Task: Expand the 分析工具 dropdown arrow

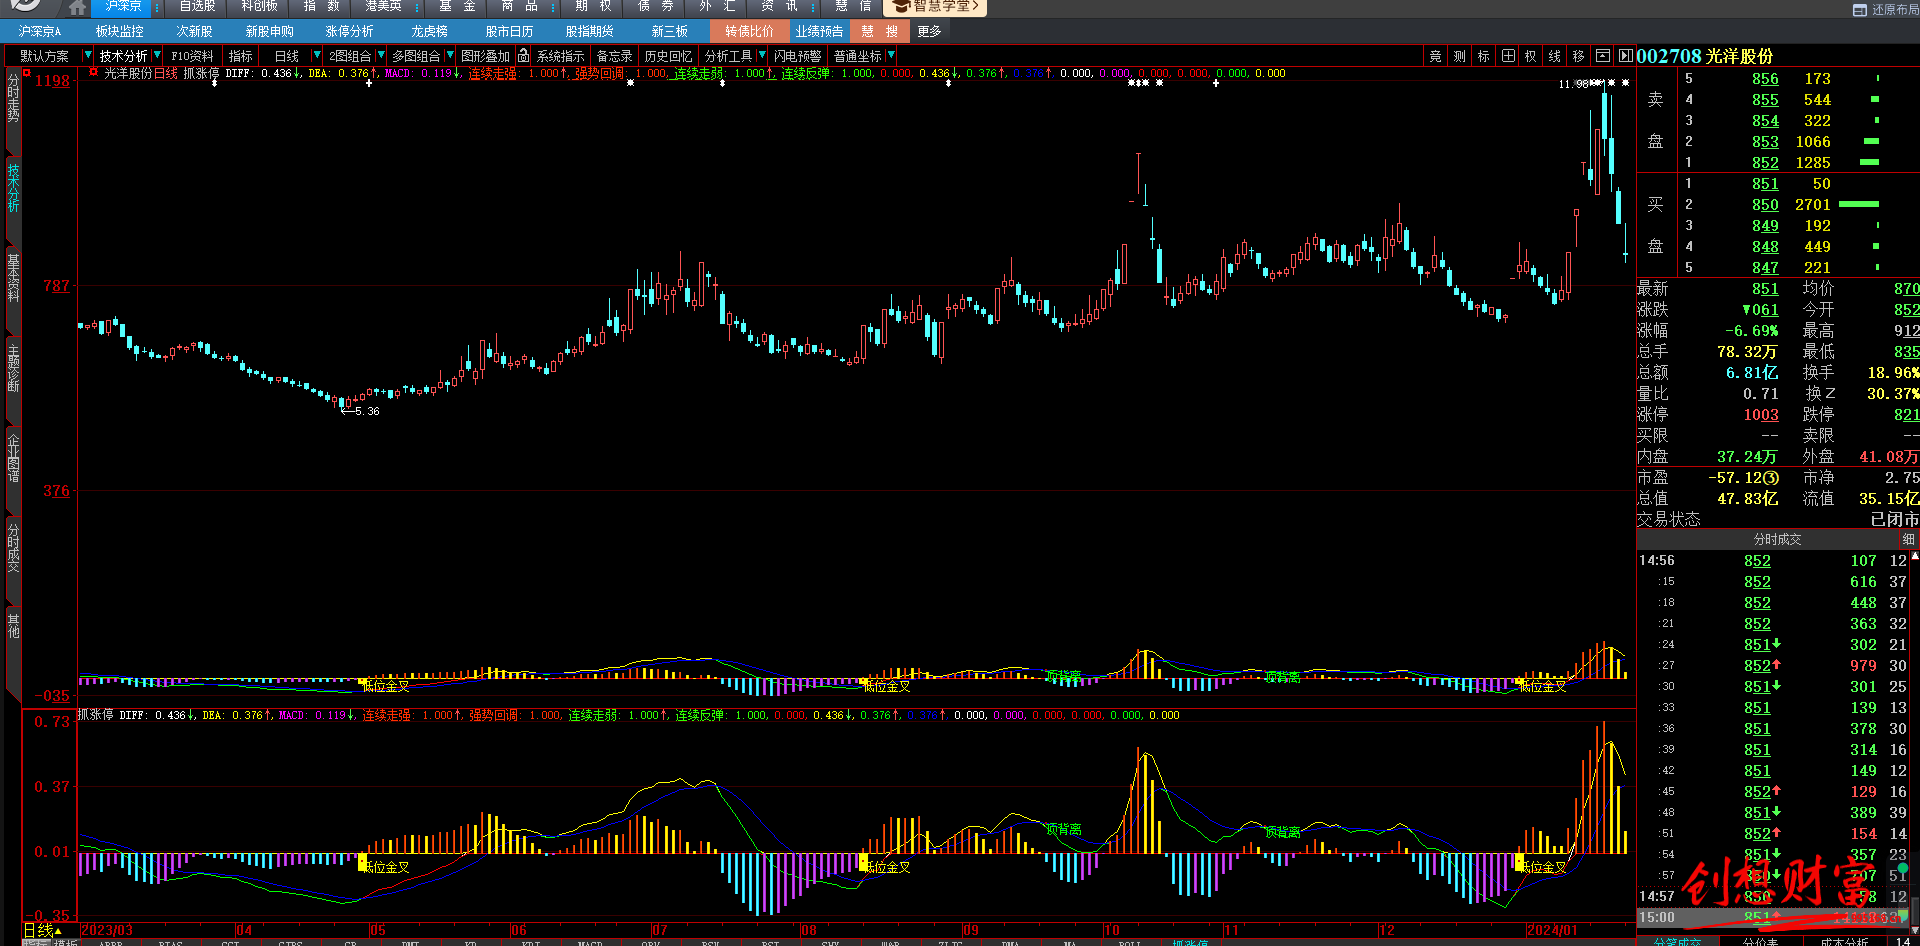Action: click(x=762, y=56)
